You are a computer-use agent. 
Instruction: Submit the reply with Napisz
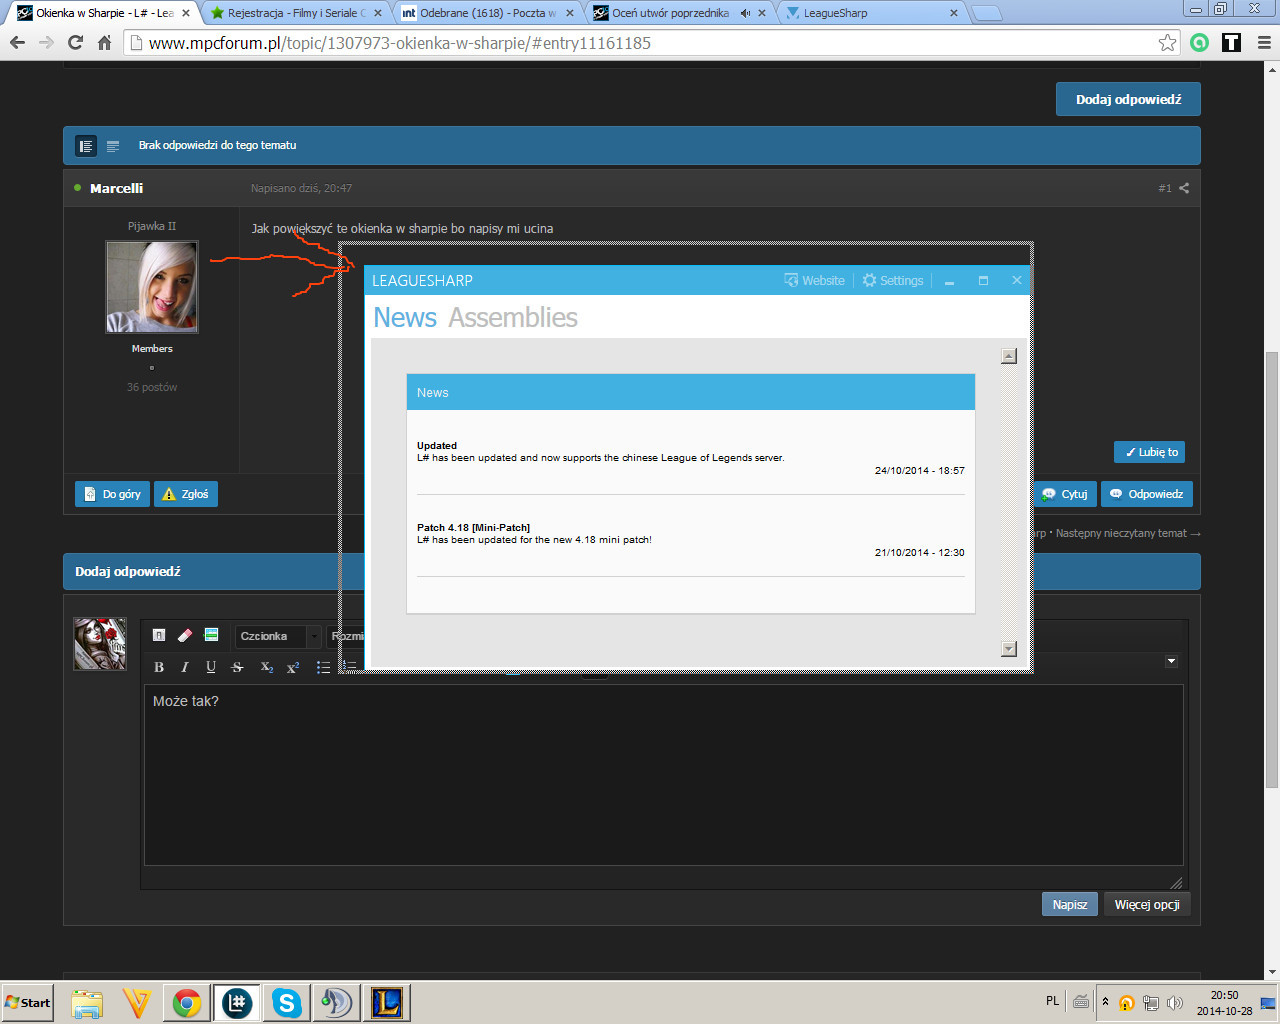click(1070, 904)
